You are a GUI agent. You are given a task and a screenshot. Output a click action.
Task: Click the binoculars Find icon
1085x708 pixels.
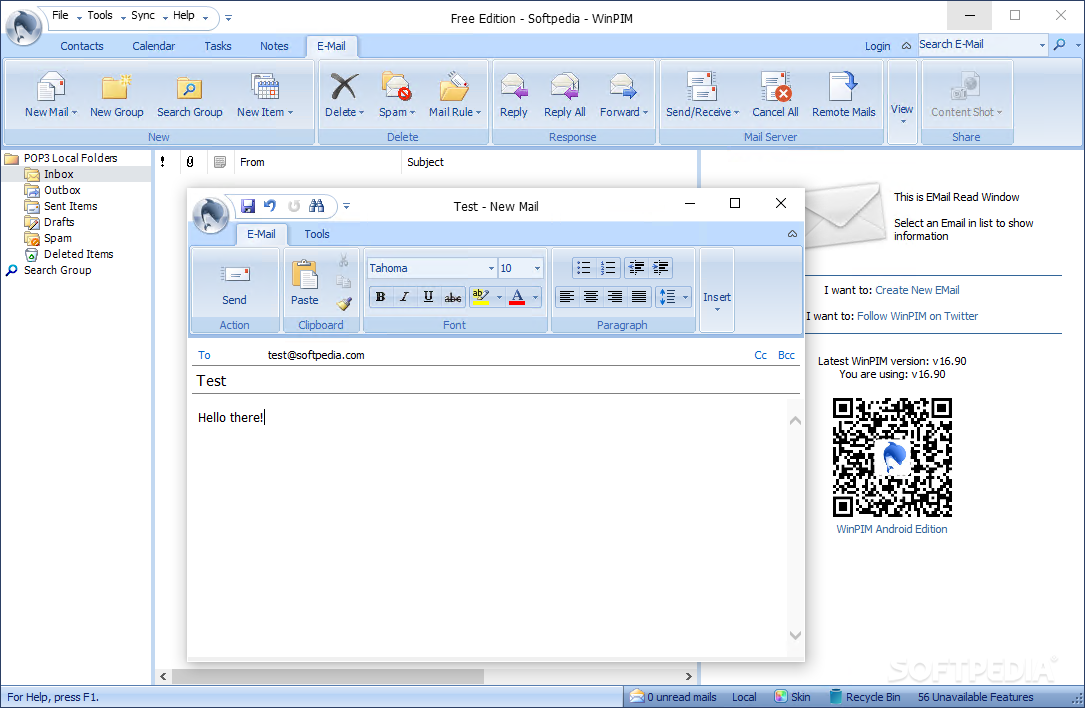(316, 206)
